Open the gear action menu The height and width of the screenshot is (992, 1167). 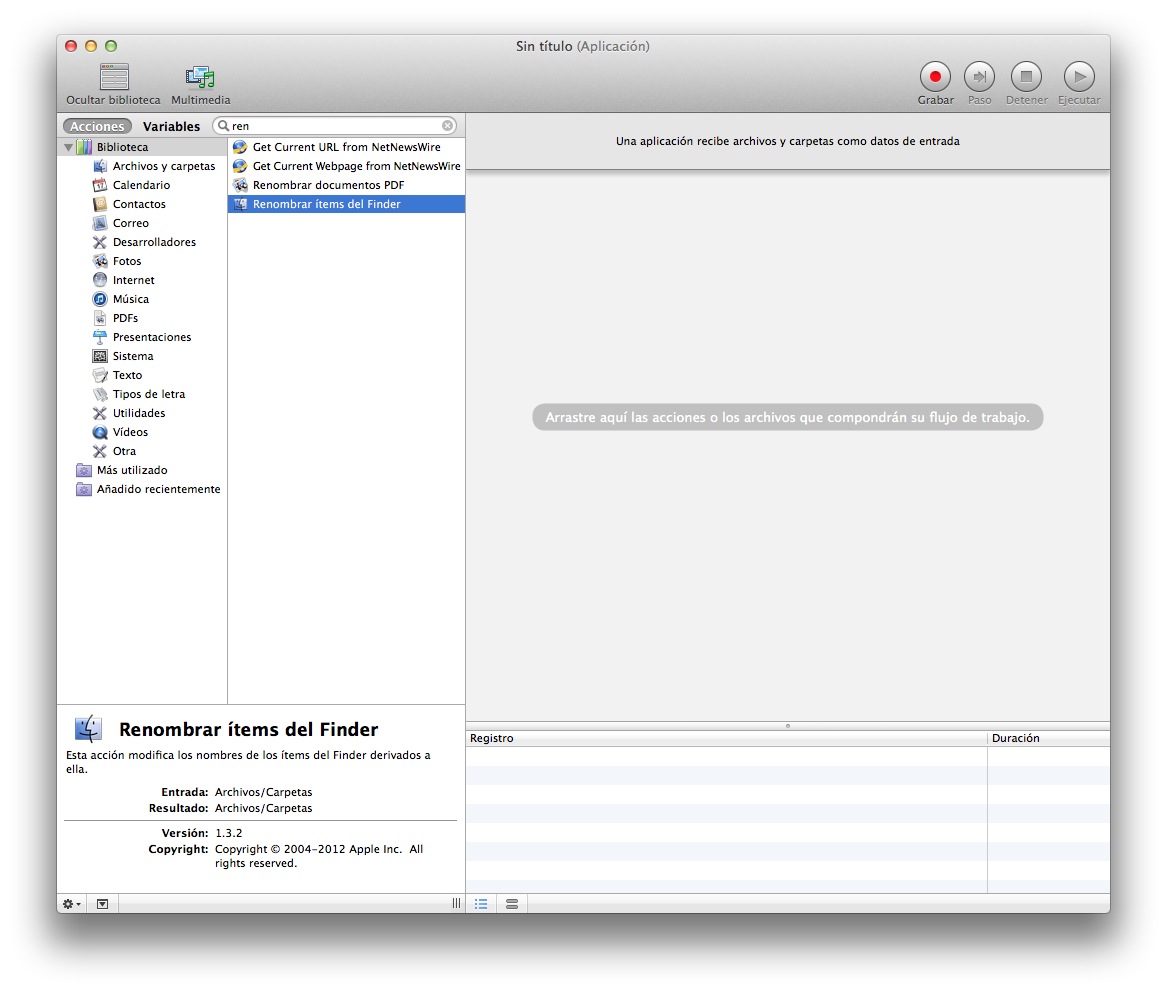point(71,904)
